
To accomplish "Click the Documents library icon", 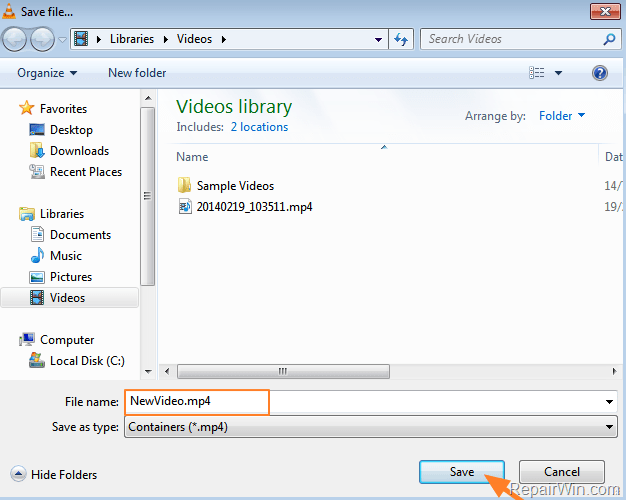I will [x=37, y=234].
